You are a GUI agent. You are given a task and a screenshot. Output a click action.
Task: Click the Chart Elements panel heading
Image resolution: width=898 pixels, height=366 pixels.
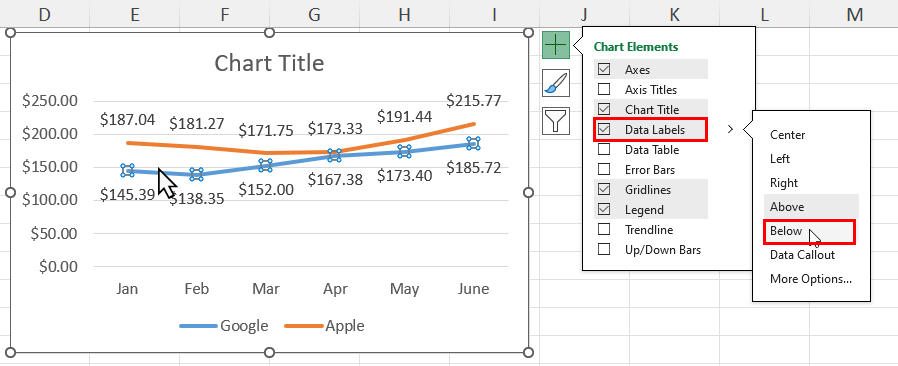point(636,47)
